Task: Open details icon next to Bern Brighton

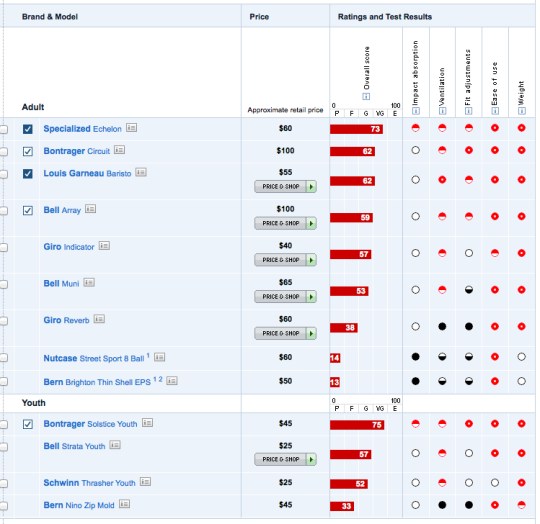Action: (x=172, y=380)
